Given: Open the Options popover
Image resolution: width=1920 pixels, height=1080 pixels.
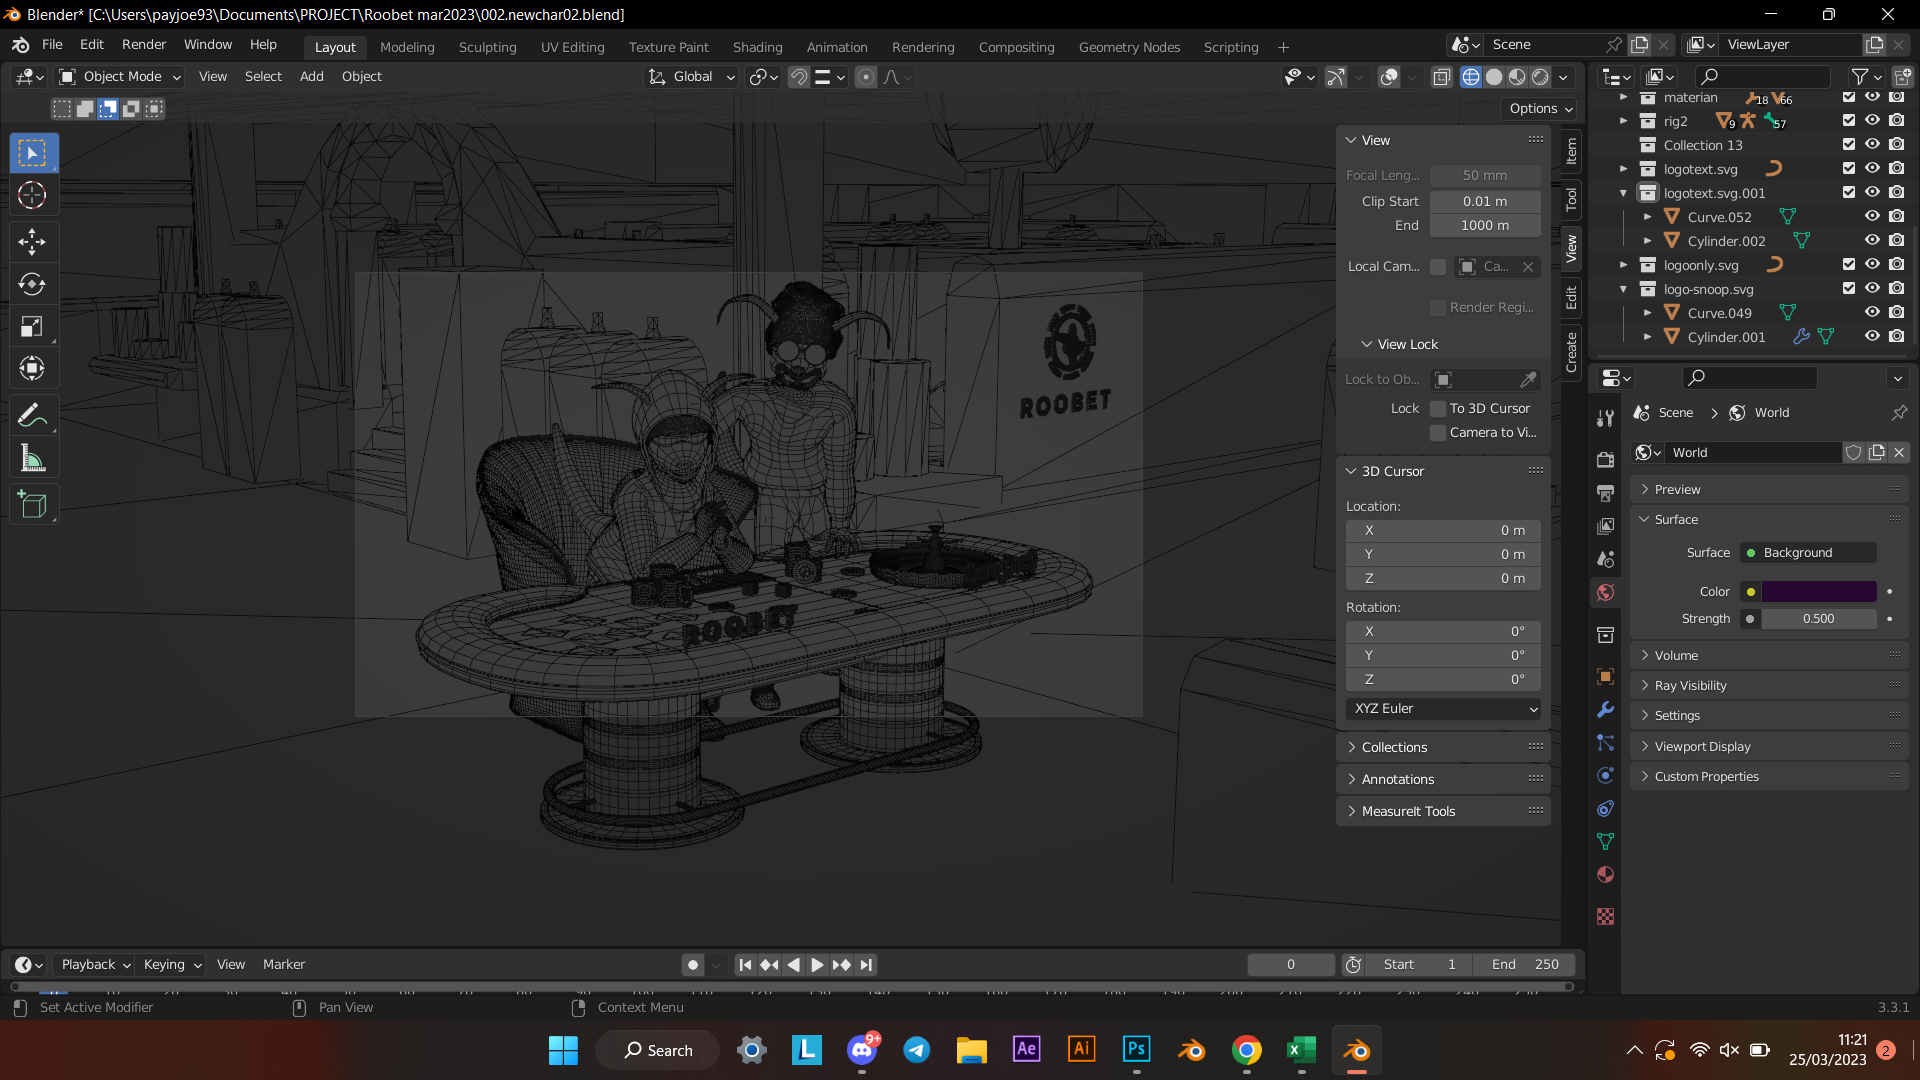Looking at the screenshot, I should pos(1540,108).
